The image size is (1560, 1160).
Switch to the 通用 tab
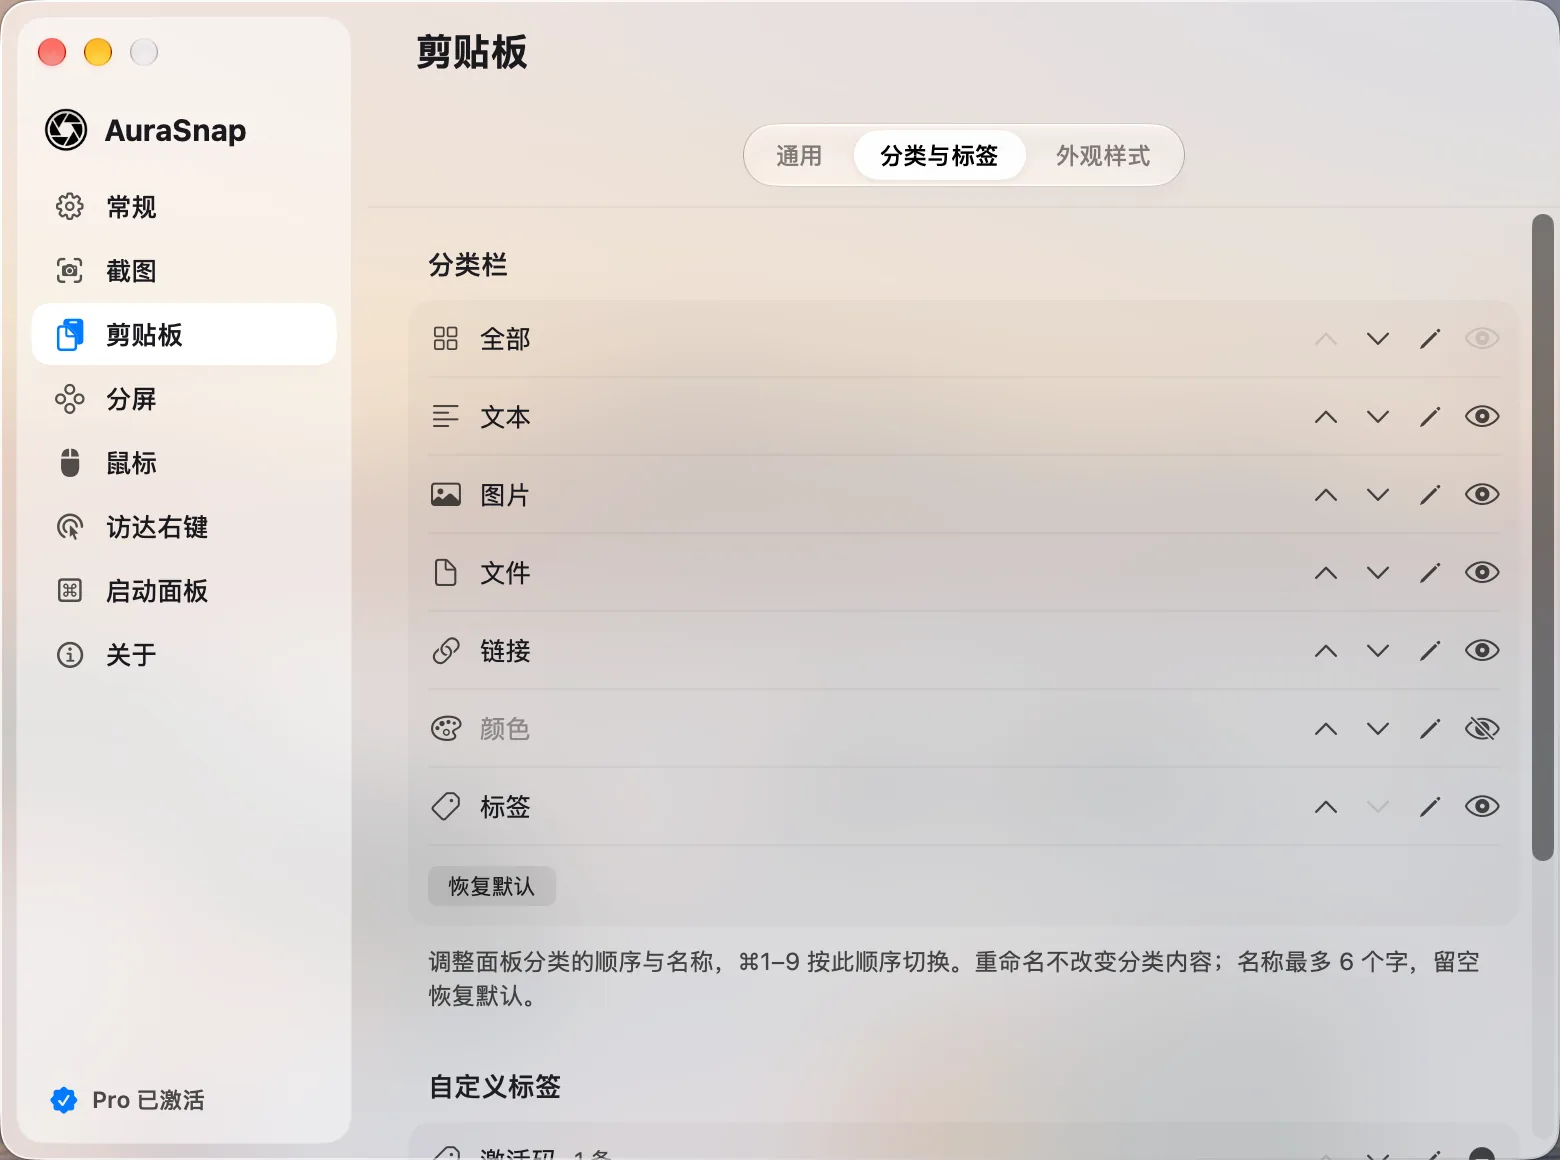click(x=799, y=156)
